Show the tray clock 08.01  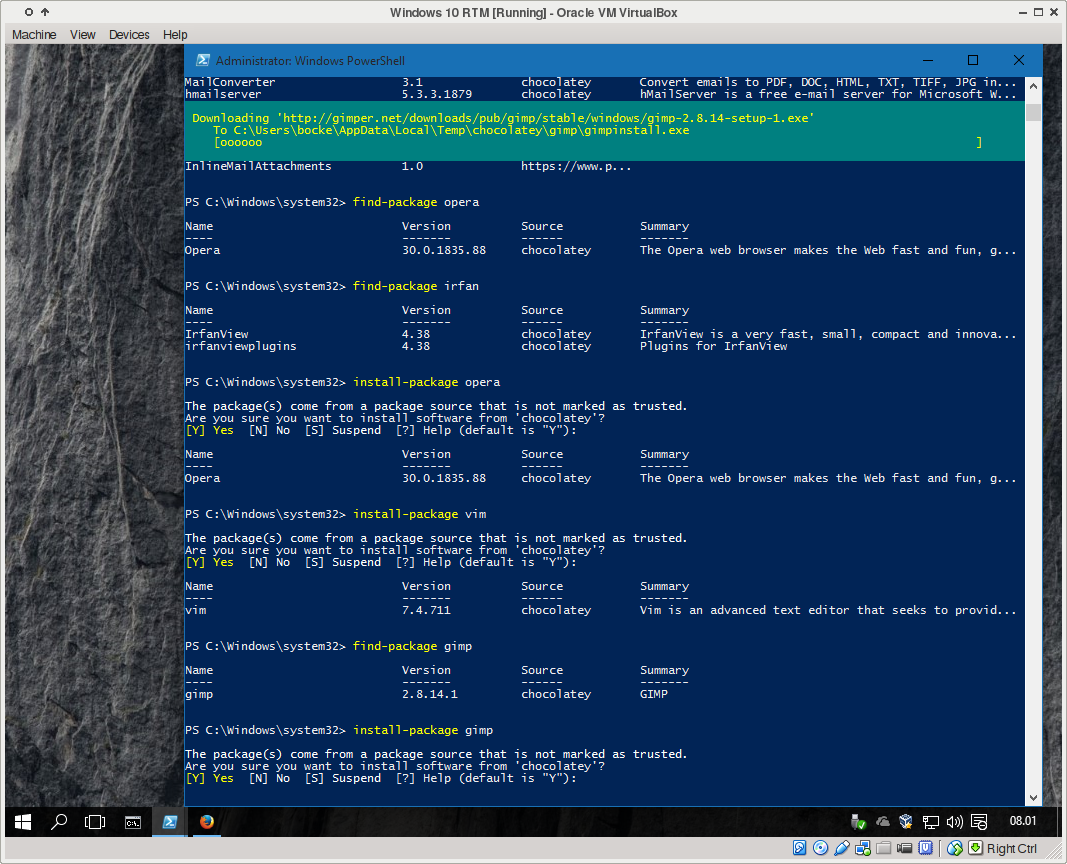[1023, 821]
